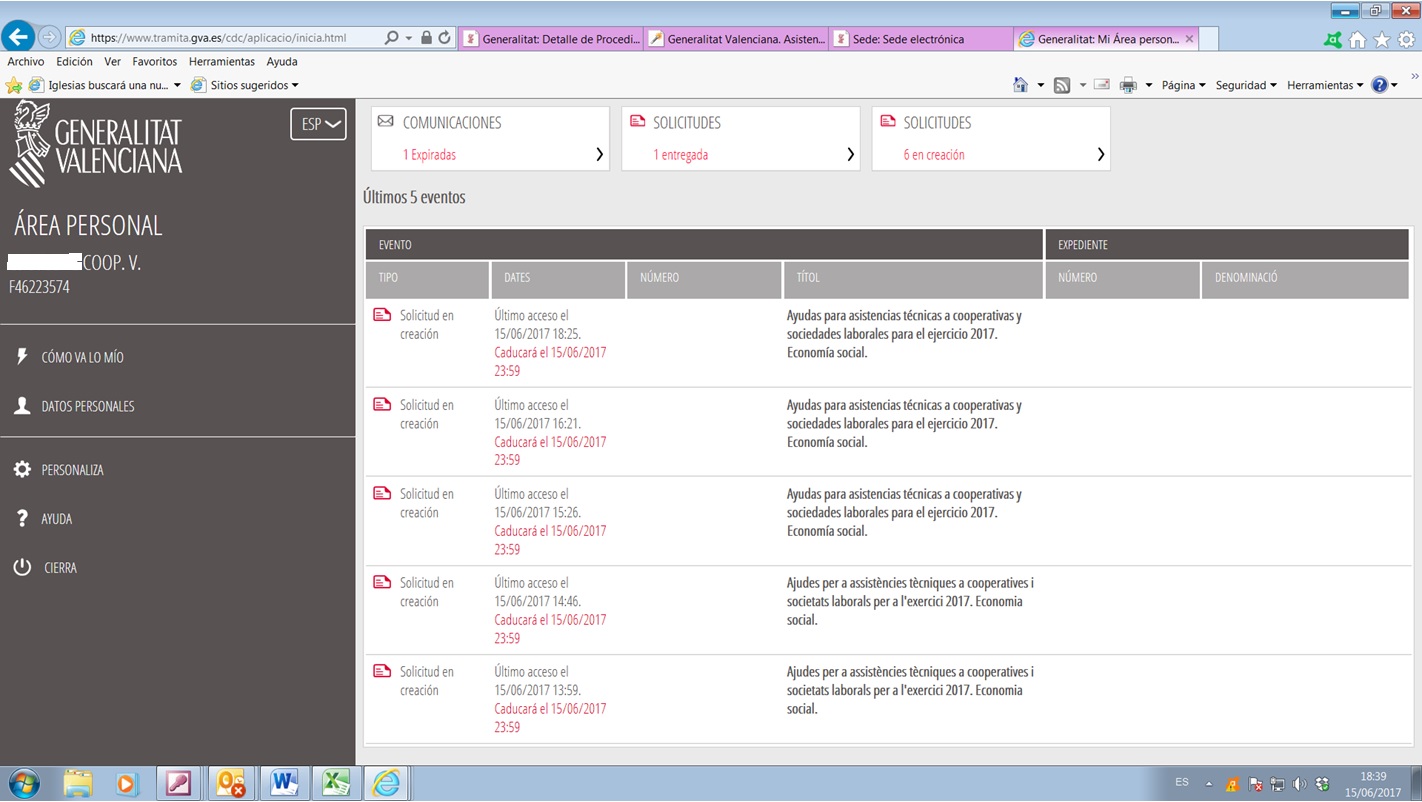Click the DENOMINACIÓ column header

tap(1305, 278)
